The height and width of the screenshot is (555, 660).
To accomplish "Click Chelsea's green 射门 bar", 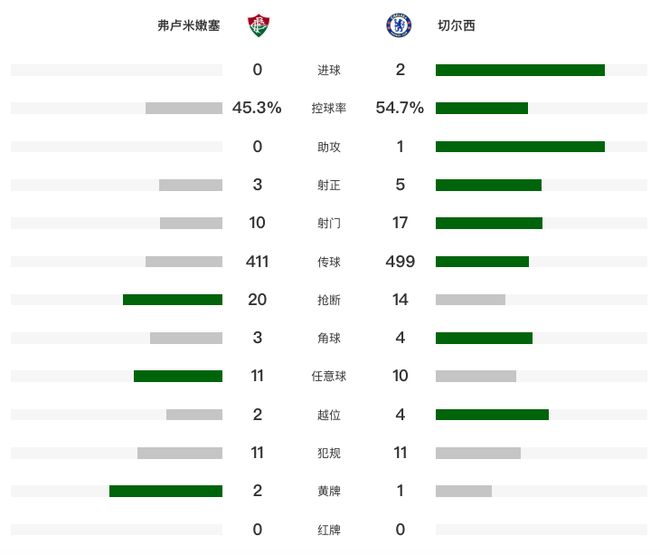I will (489, 223).
